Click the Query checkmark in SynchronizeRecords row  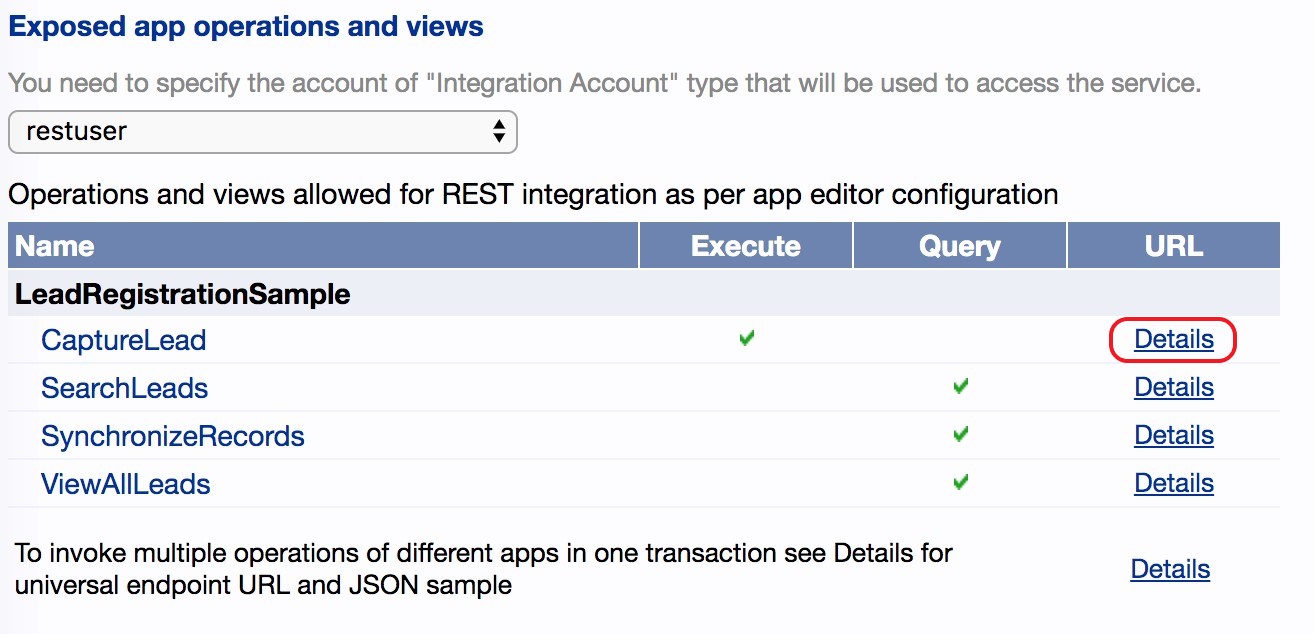(961, 434)
